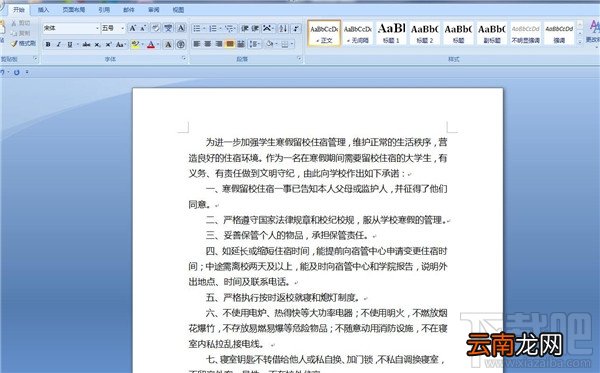Click the font color (red A) icon

pyautogui.click(x=151, y=44)
